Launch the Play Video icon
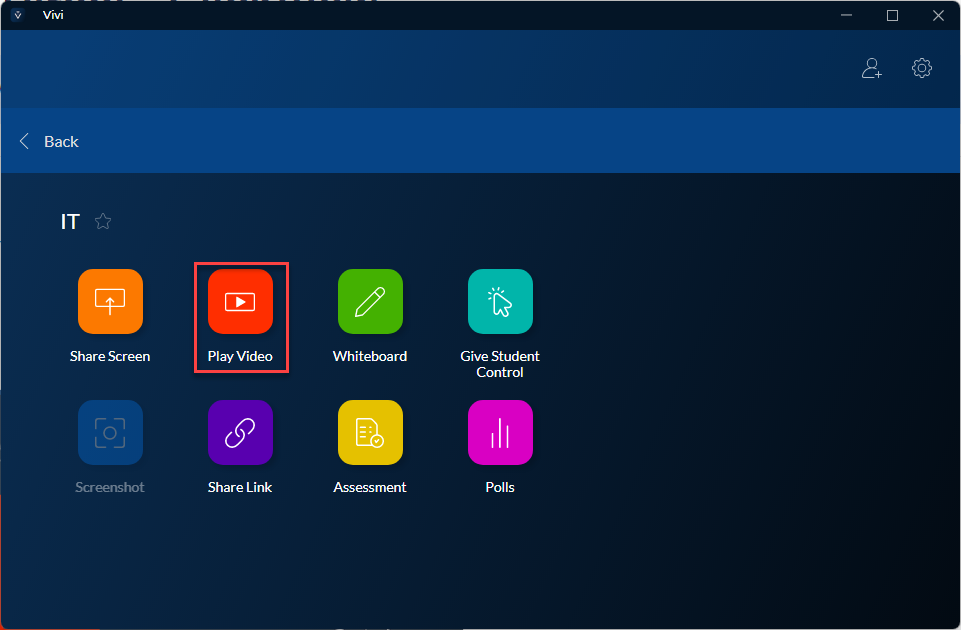Viewport: 961px width, 630px height. 240,301
